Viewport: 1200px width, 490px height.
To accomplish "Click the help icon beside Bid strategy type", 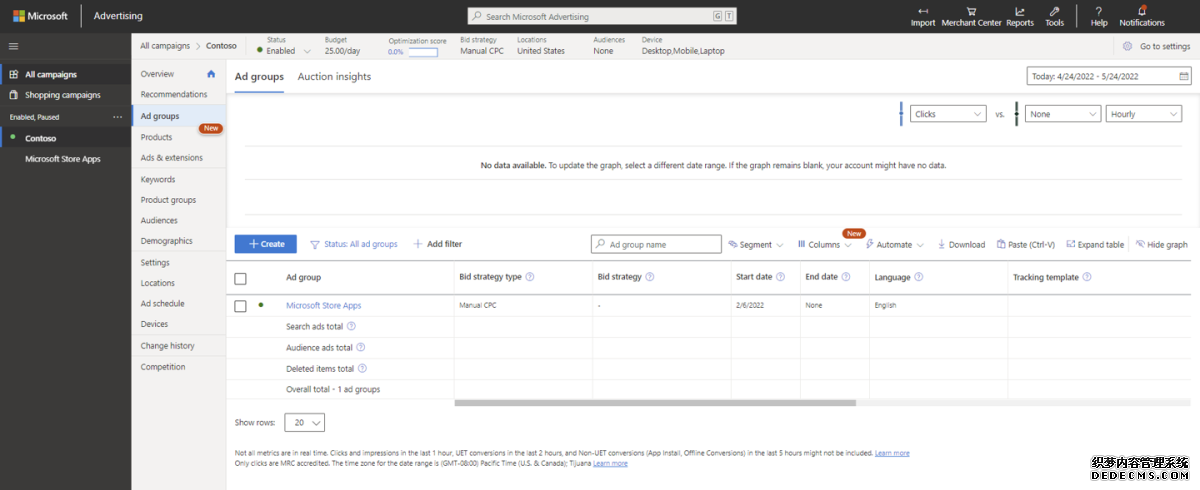I will (530, 277).
